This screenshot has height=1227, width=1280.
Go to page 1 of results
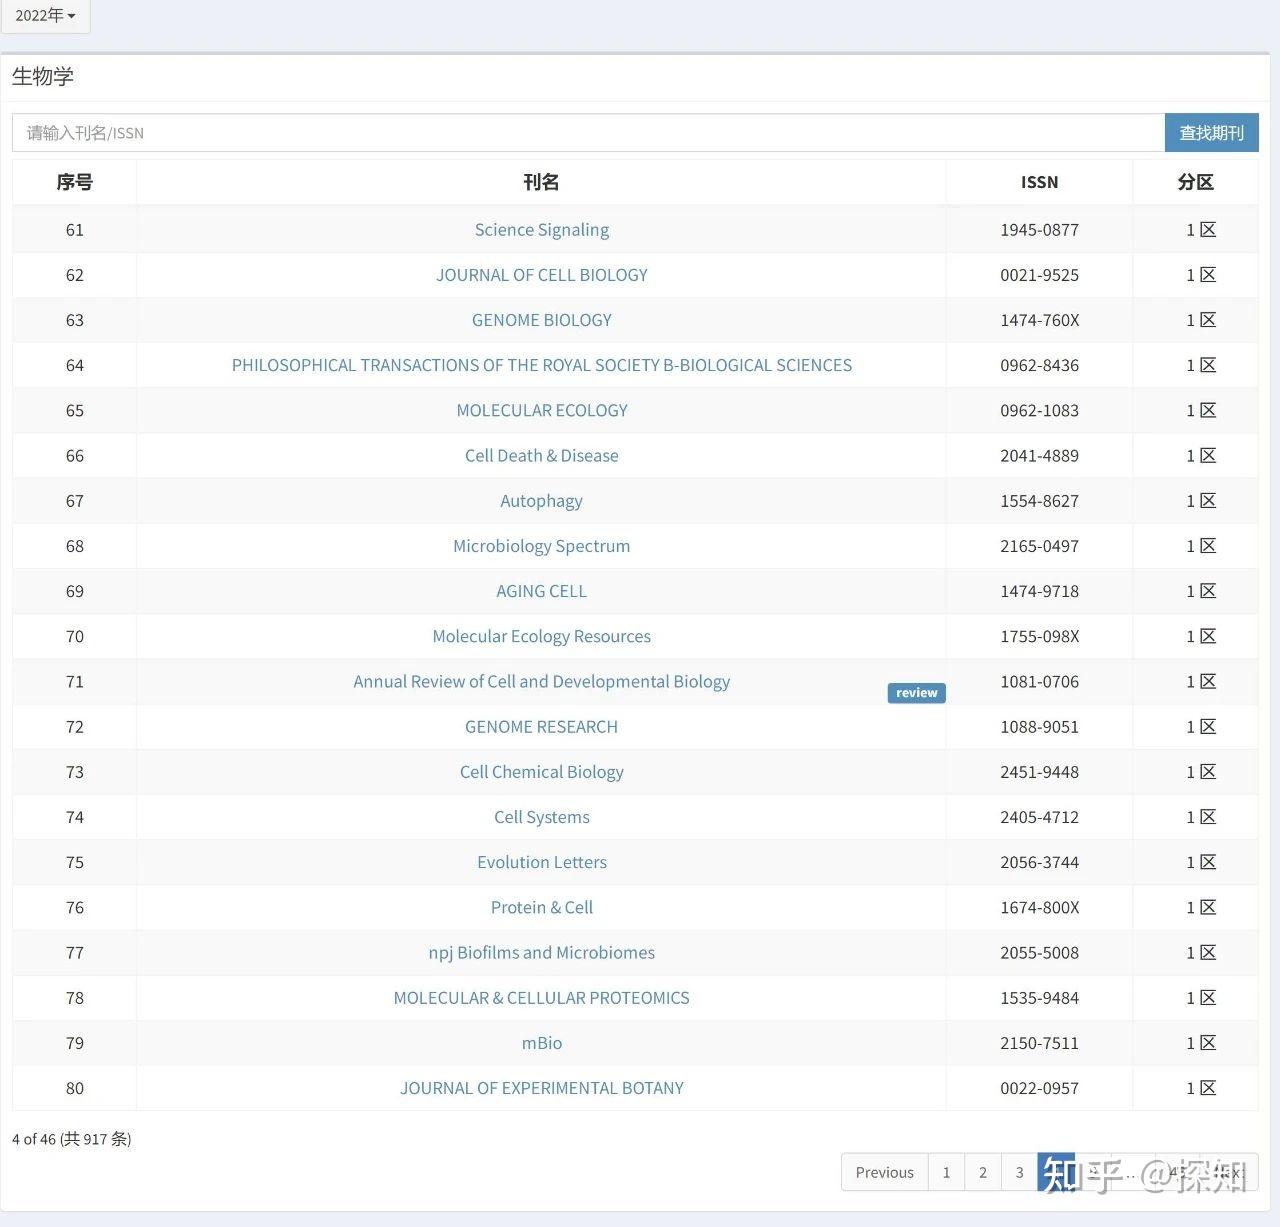pyautogui.click(x=946, y=1172)
